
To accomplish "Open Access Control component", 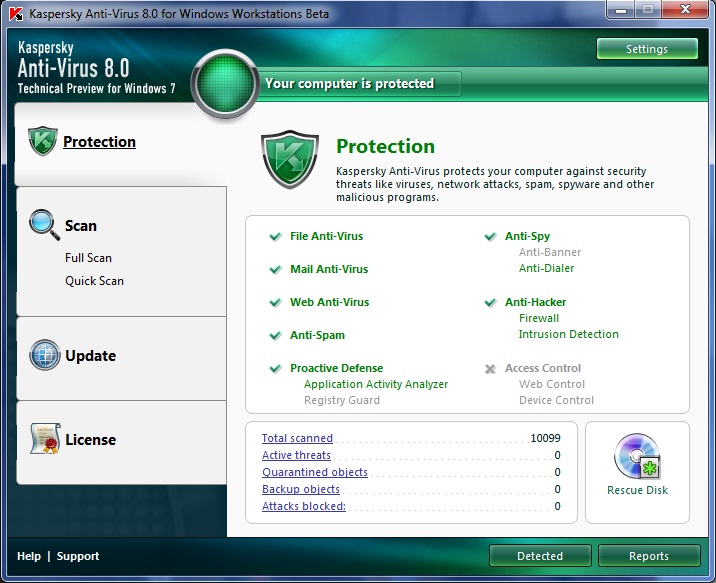I will pyautogui.click(x=542, y=368).
